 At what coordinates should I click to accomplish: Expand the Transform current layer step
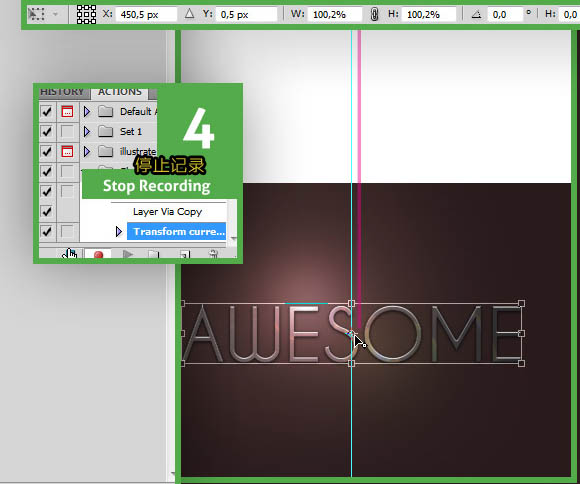point(119,232)
